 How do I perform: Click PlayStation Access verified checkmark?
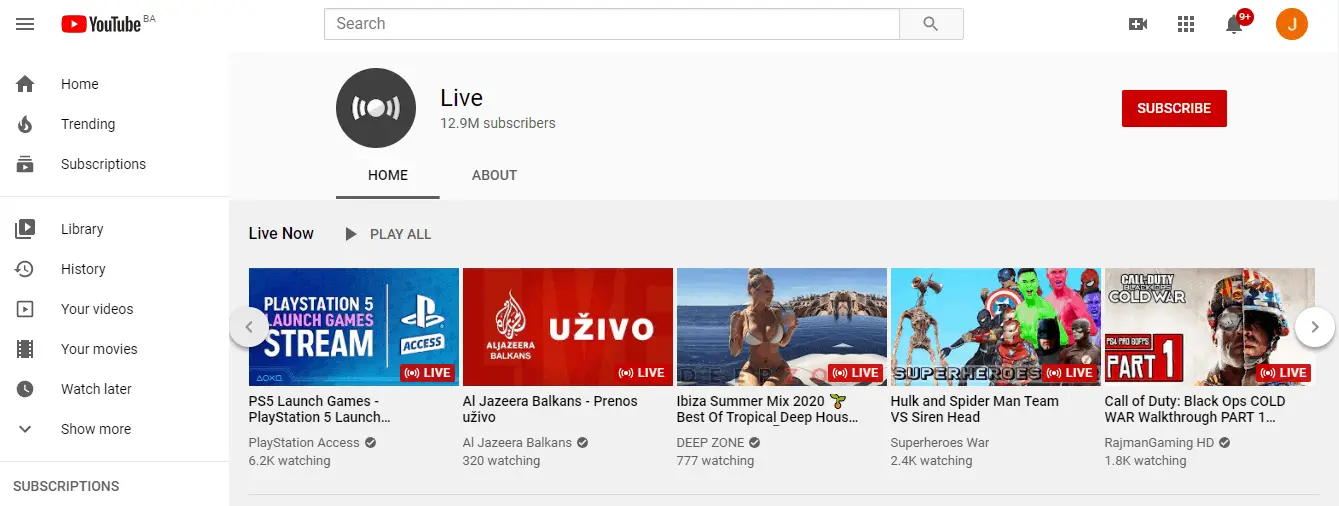click(370, 443)
